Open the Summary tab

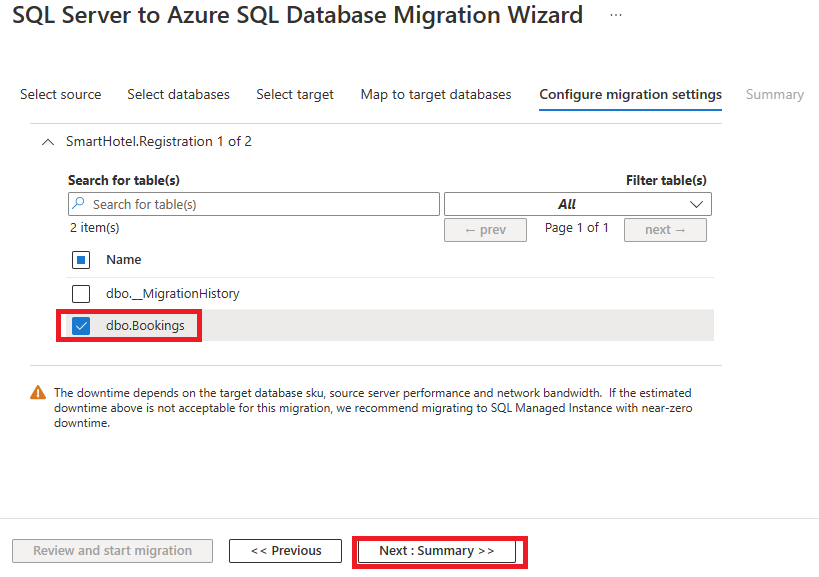tap(775, 95)
